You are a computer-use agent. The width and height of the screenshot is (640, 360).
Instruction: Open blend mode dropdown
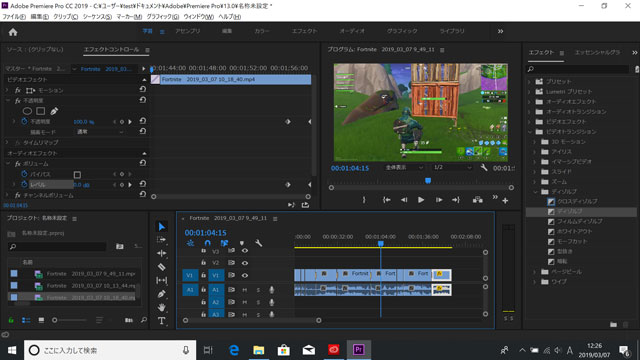tap(100, 132)
